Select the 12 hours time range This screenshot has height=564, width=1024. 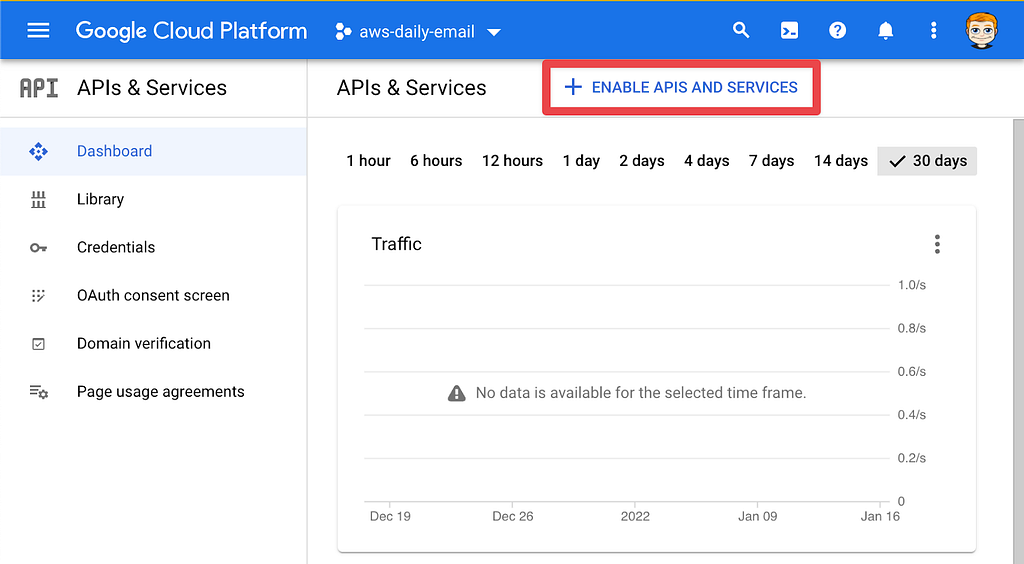click(513, 161)
